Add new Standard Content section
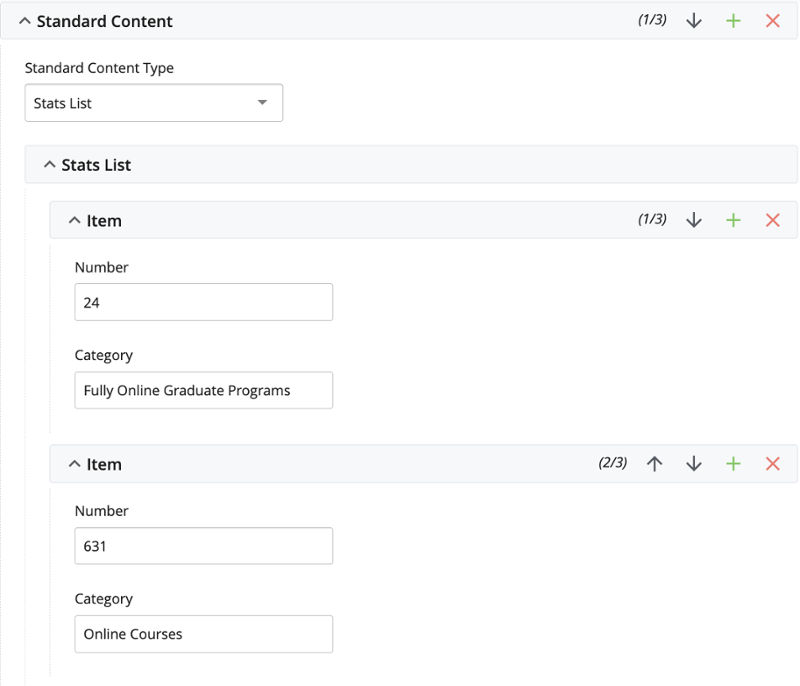Viewport: 800px width, 686px height. point(733,21)
